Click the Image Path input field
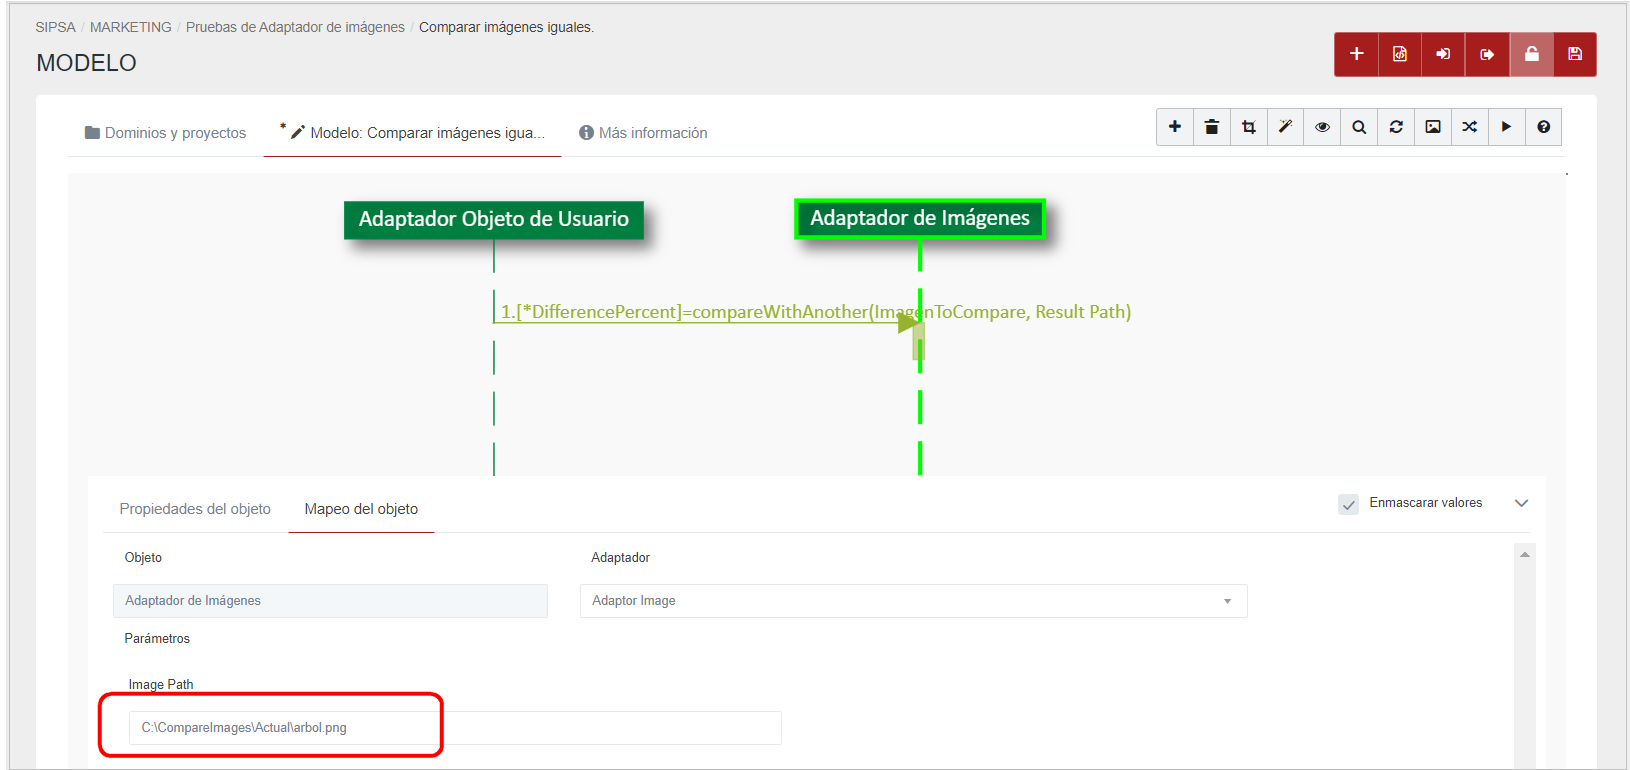This screenshot has height=770, width=1630. pyautogui.click(x=455, y=728)
